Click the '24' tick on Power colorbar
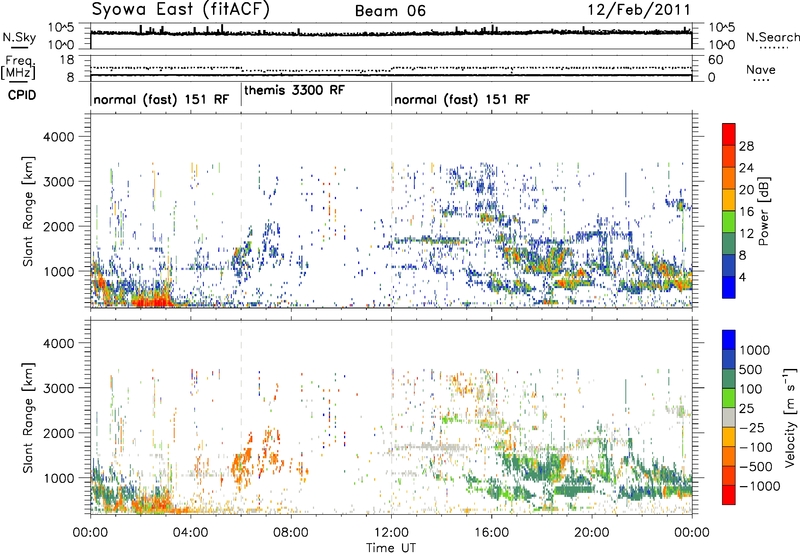 pos(746,168)
